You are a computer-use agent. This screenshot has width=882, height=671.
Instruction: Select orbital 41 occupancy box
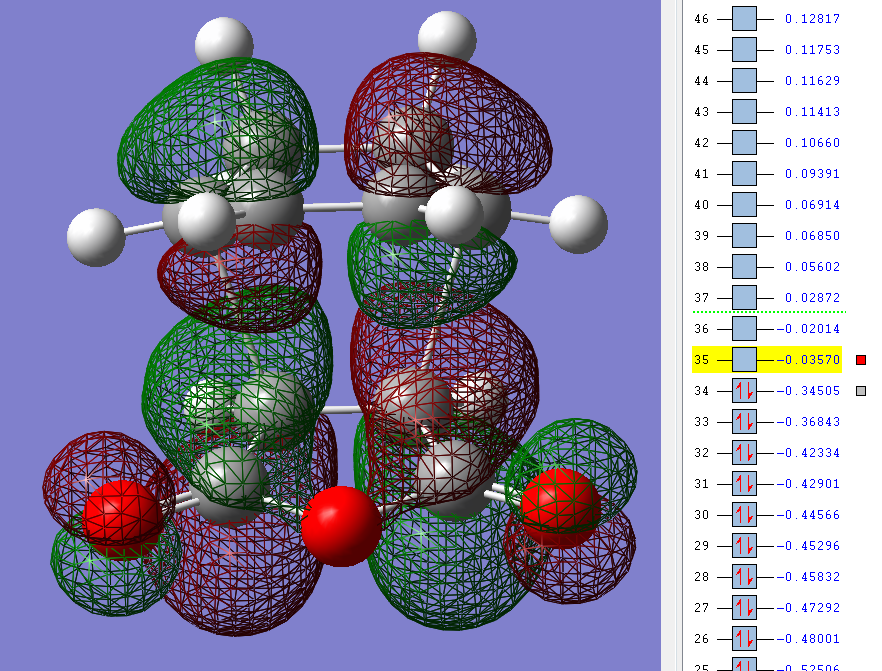(744, 173)
